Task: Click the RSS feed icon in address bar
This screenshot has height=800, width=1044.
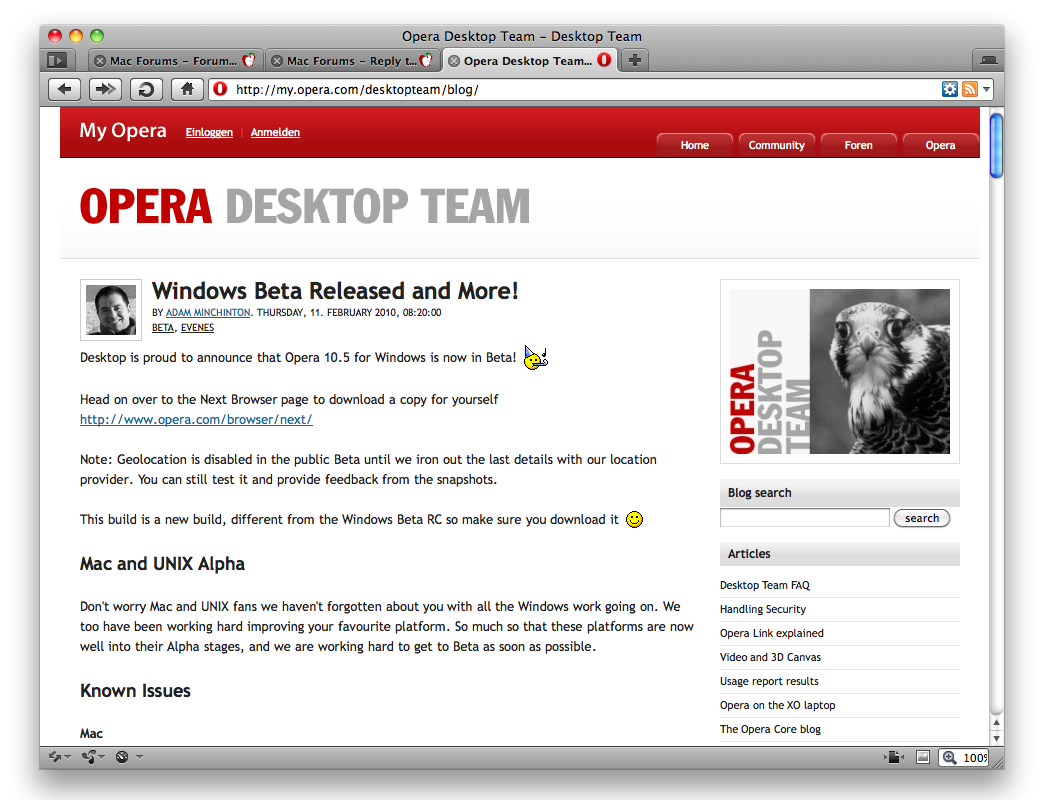Action: (x=969, y=89)
